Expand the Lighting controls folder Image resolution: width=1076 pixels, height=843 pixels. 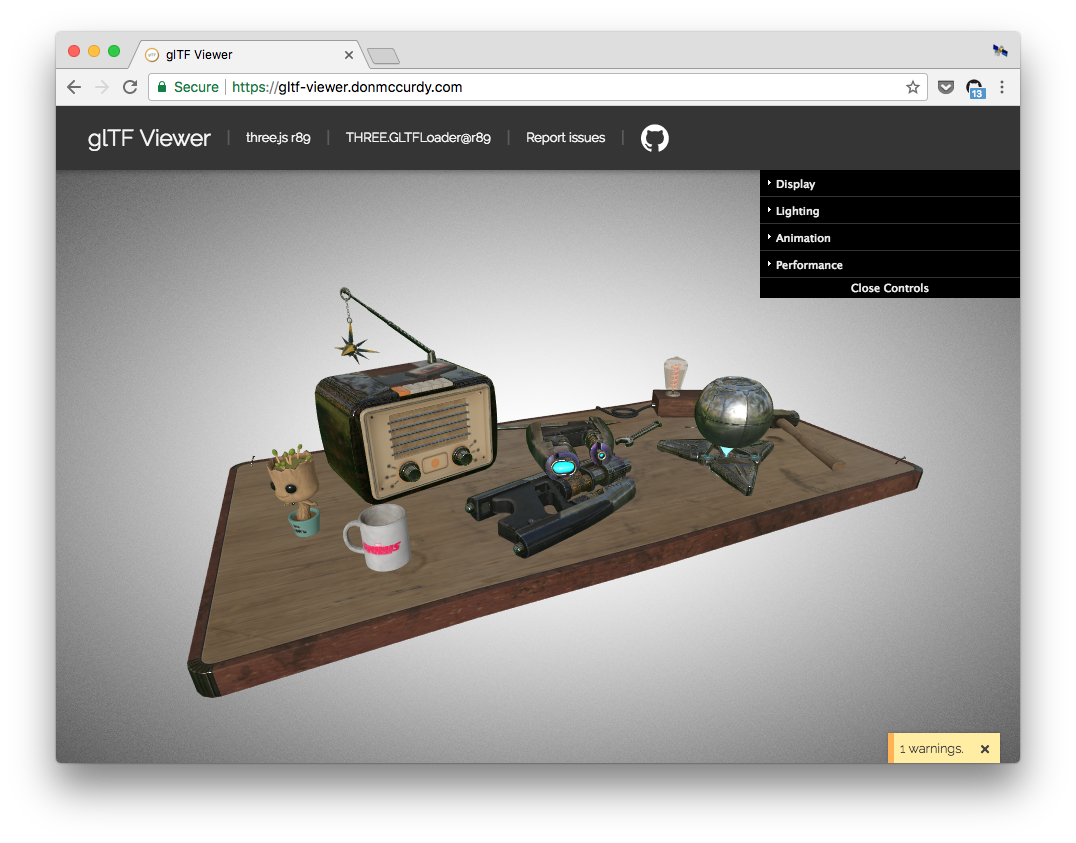(889, 211)
